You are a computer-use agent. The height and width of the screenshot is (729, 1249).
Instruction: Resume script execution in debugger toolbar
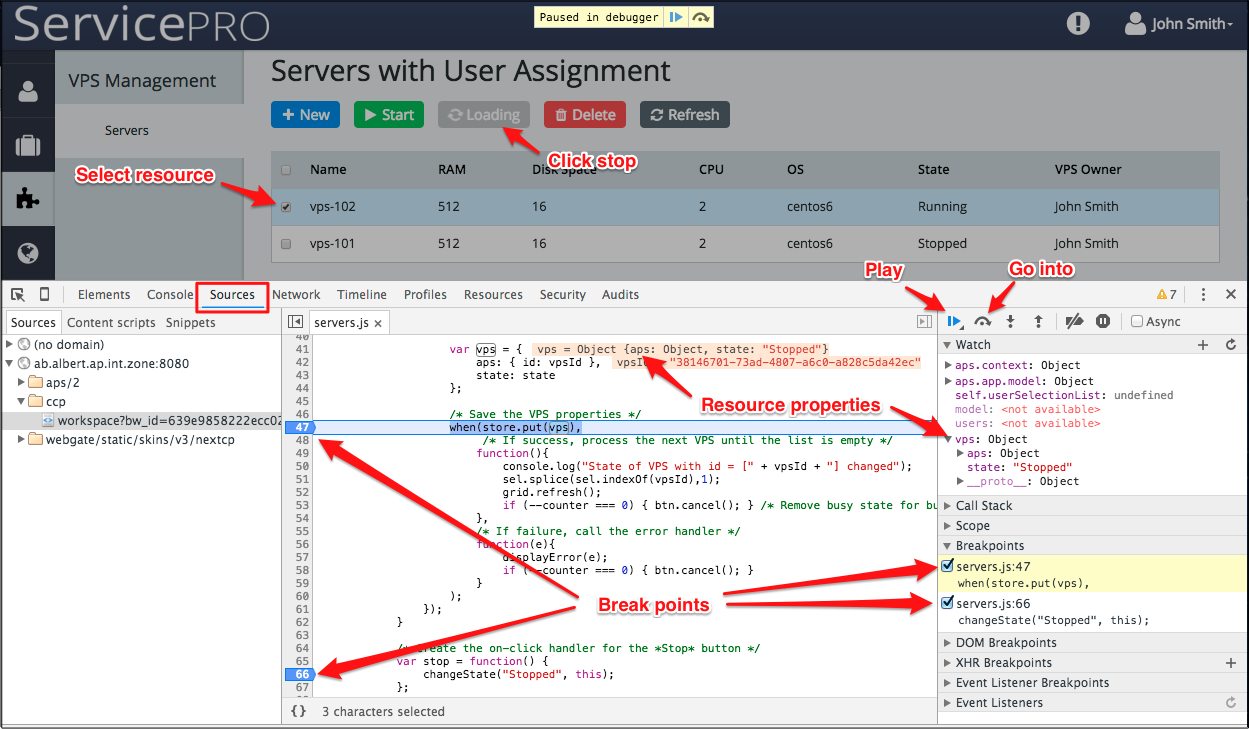(x=953, y=322)
